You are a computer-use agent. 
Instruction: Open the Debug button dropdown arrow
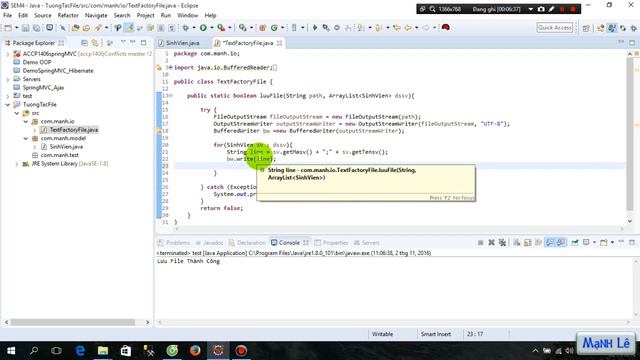(193, 28)
